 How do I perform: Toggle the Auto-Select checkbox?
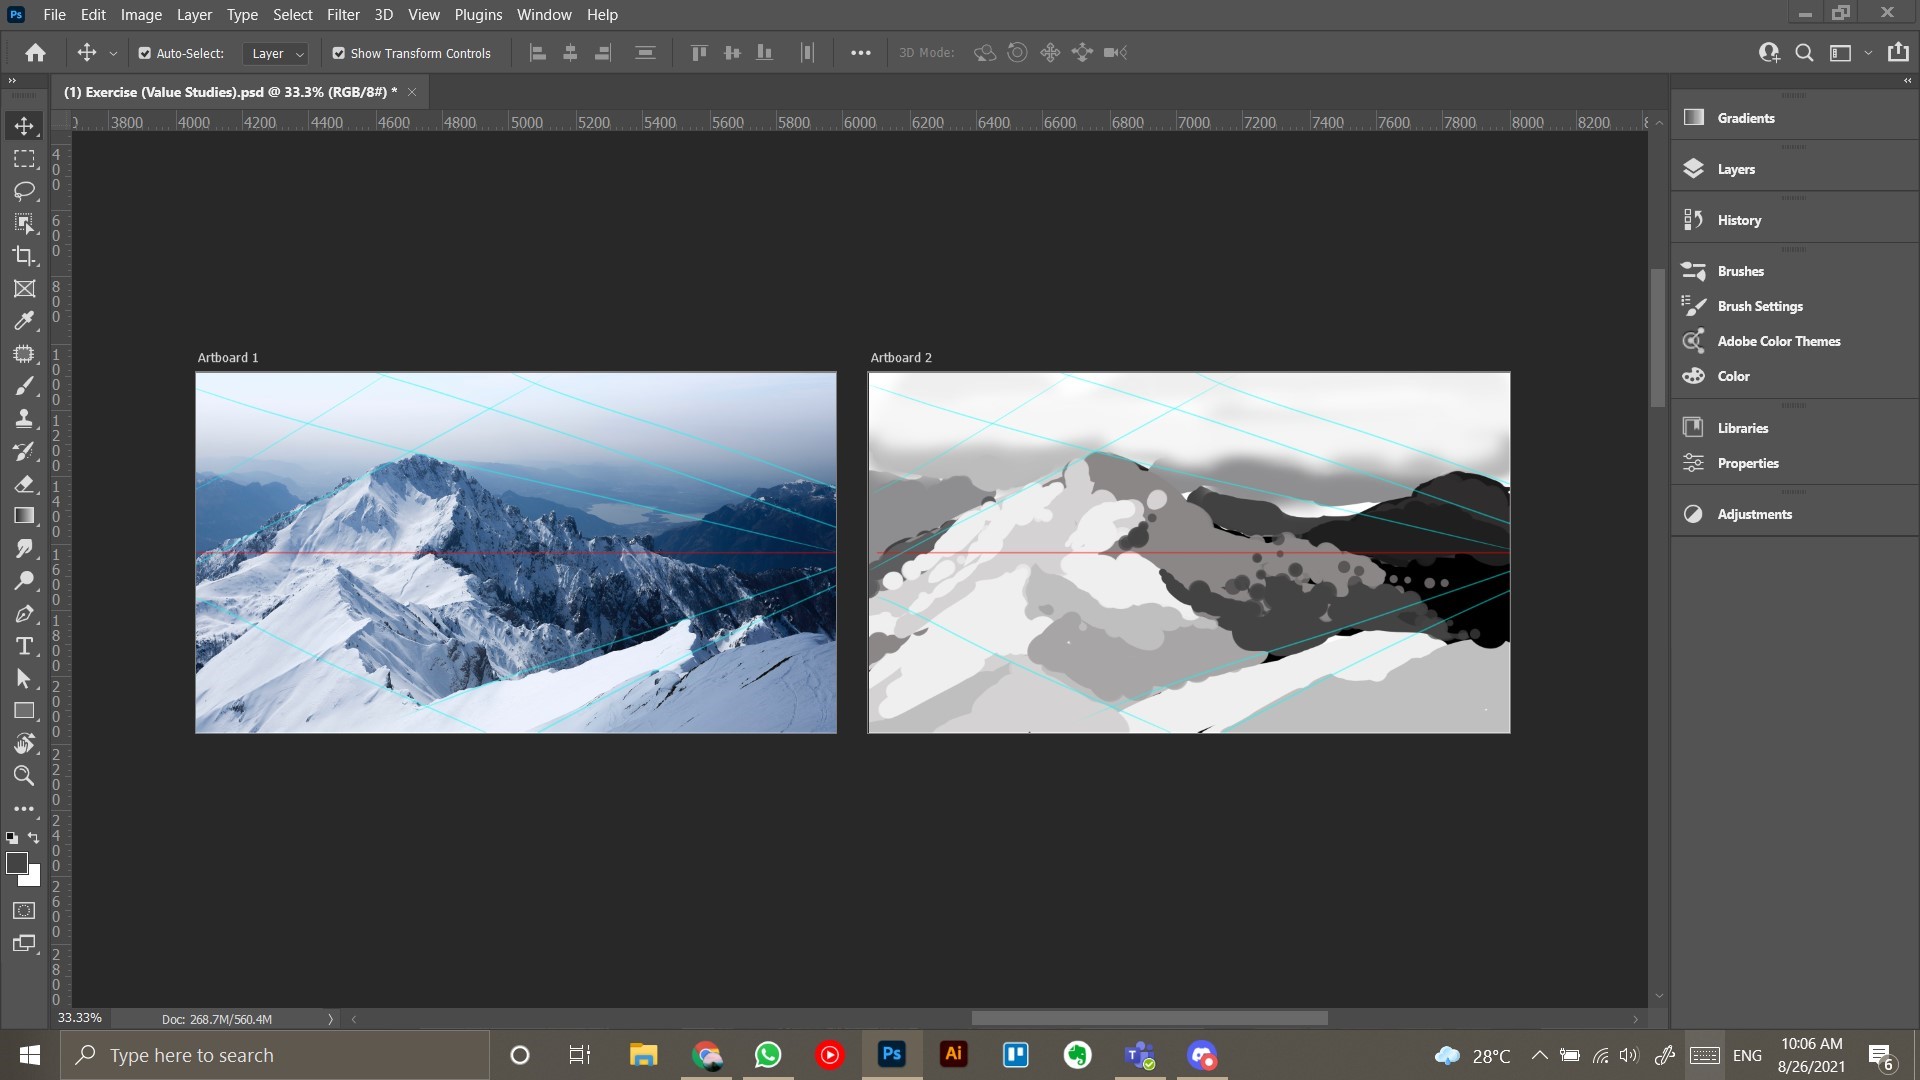[145, 53]
